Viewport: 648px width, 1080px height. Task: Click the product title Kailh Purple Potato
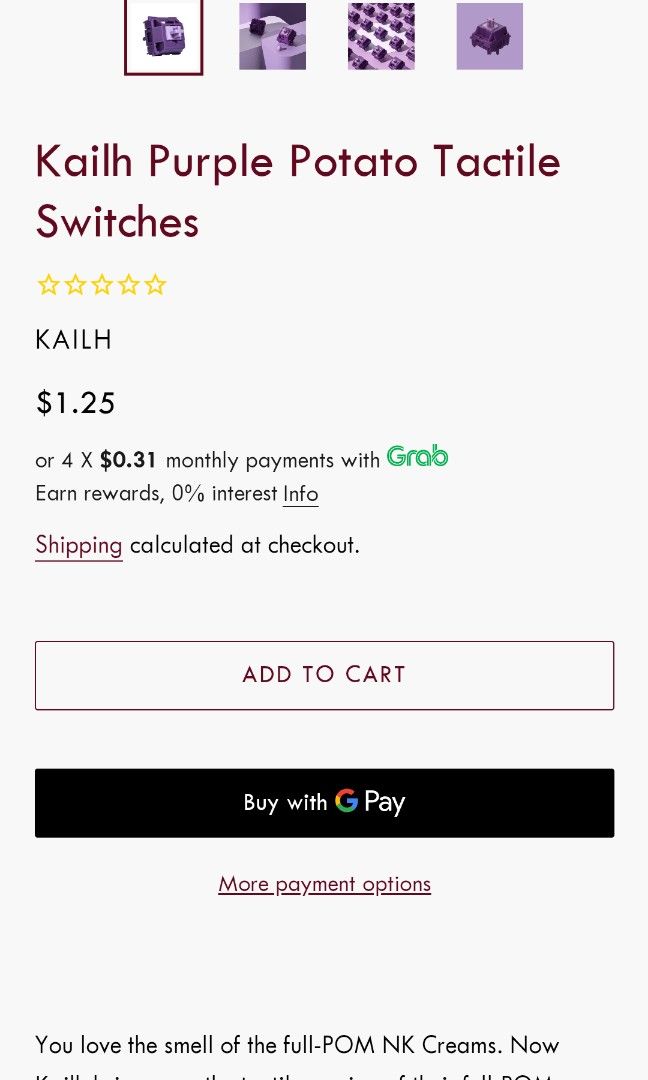pyautogui.click(x=296, y=161)
